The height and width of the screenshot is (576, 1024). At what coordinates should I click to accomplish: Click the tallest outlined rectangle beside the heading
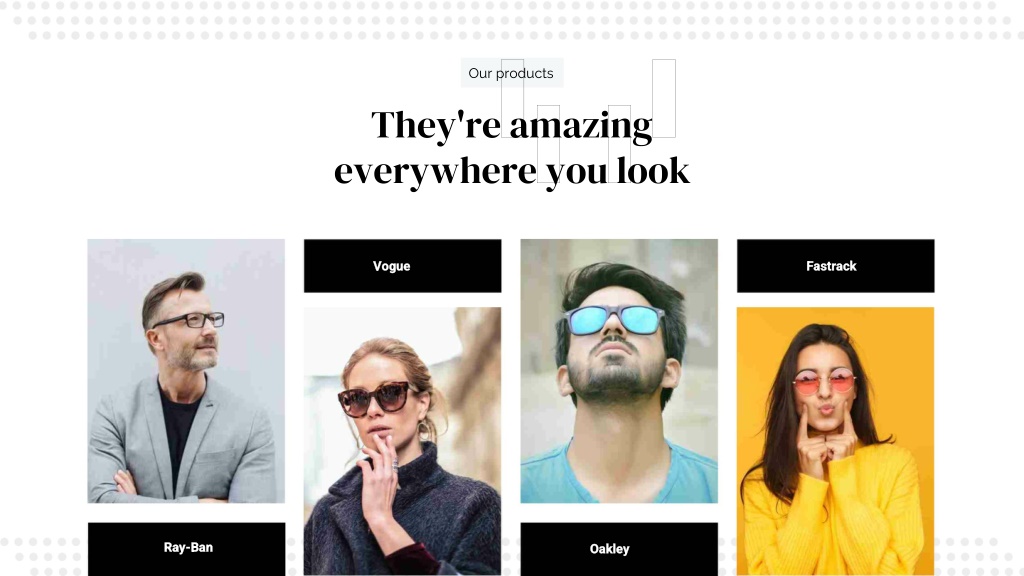(x=664, y=99)
